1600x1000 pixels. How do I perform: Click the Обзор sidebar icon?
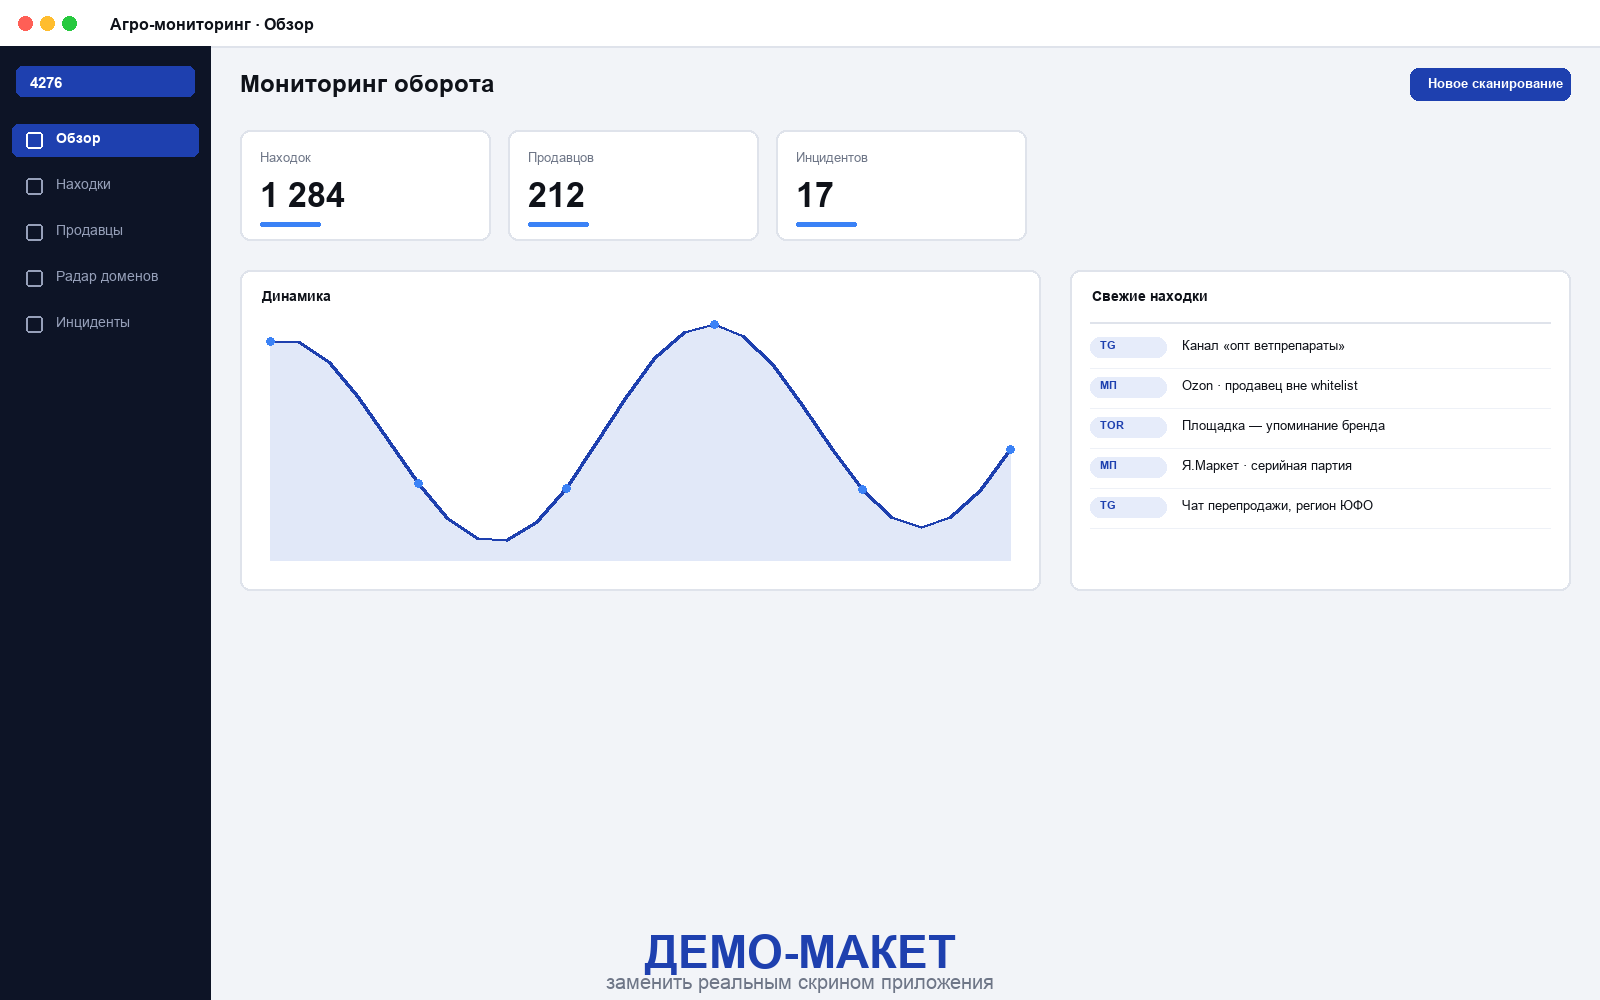[x=34, y=140]
